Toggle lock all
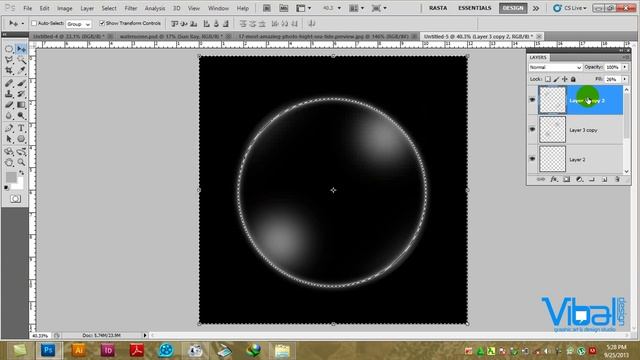 coord(573,79)
